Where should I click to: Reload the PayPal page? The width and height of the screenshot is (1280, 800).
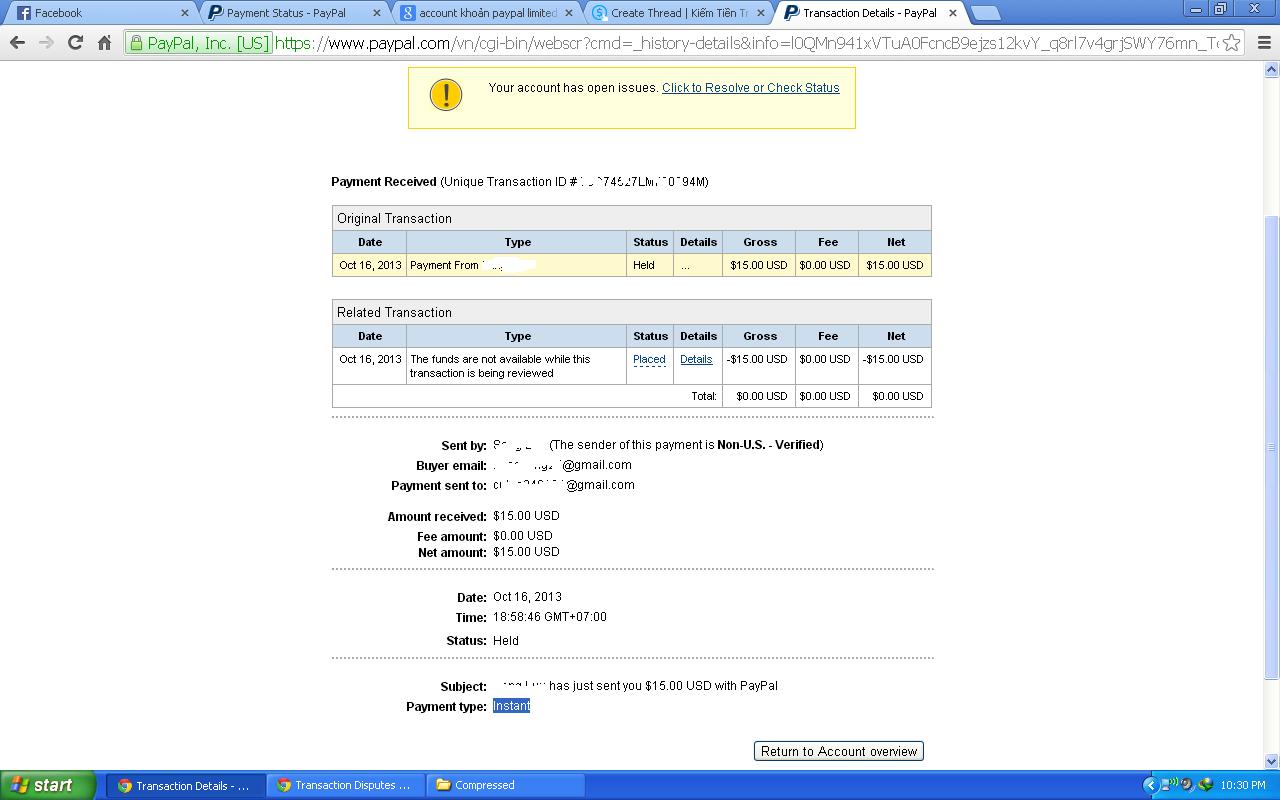(75, 43)
